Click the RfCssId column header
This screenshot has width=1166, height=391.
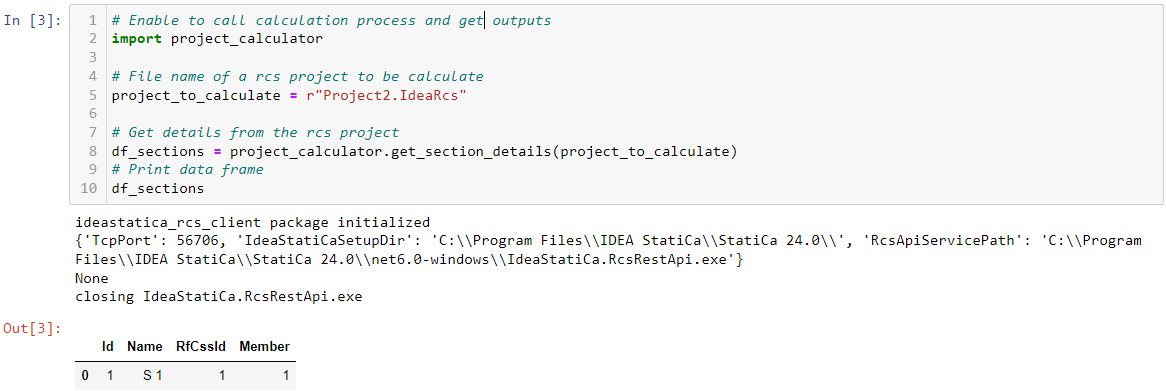pos(201,346)
